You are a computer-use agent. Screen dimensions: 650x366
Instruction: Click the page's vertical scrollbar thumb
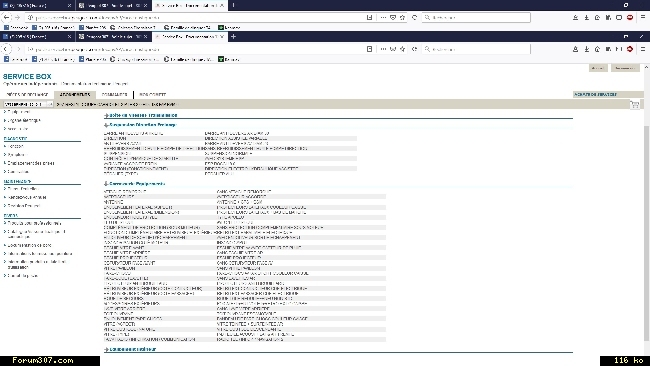646,232
